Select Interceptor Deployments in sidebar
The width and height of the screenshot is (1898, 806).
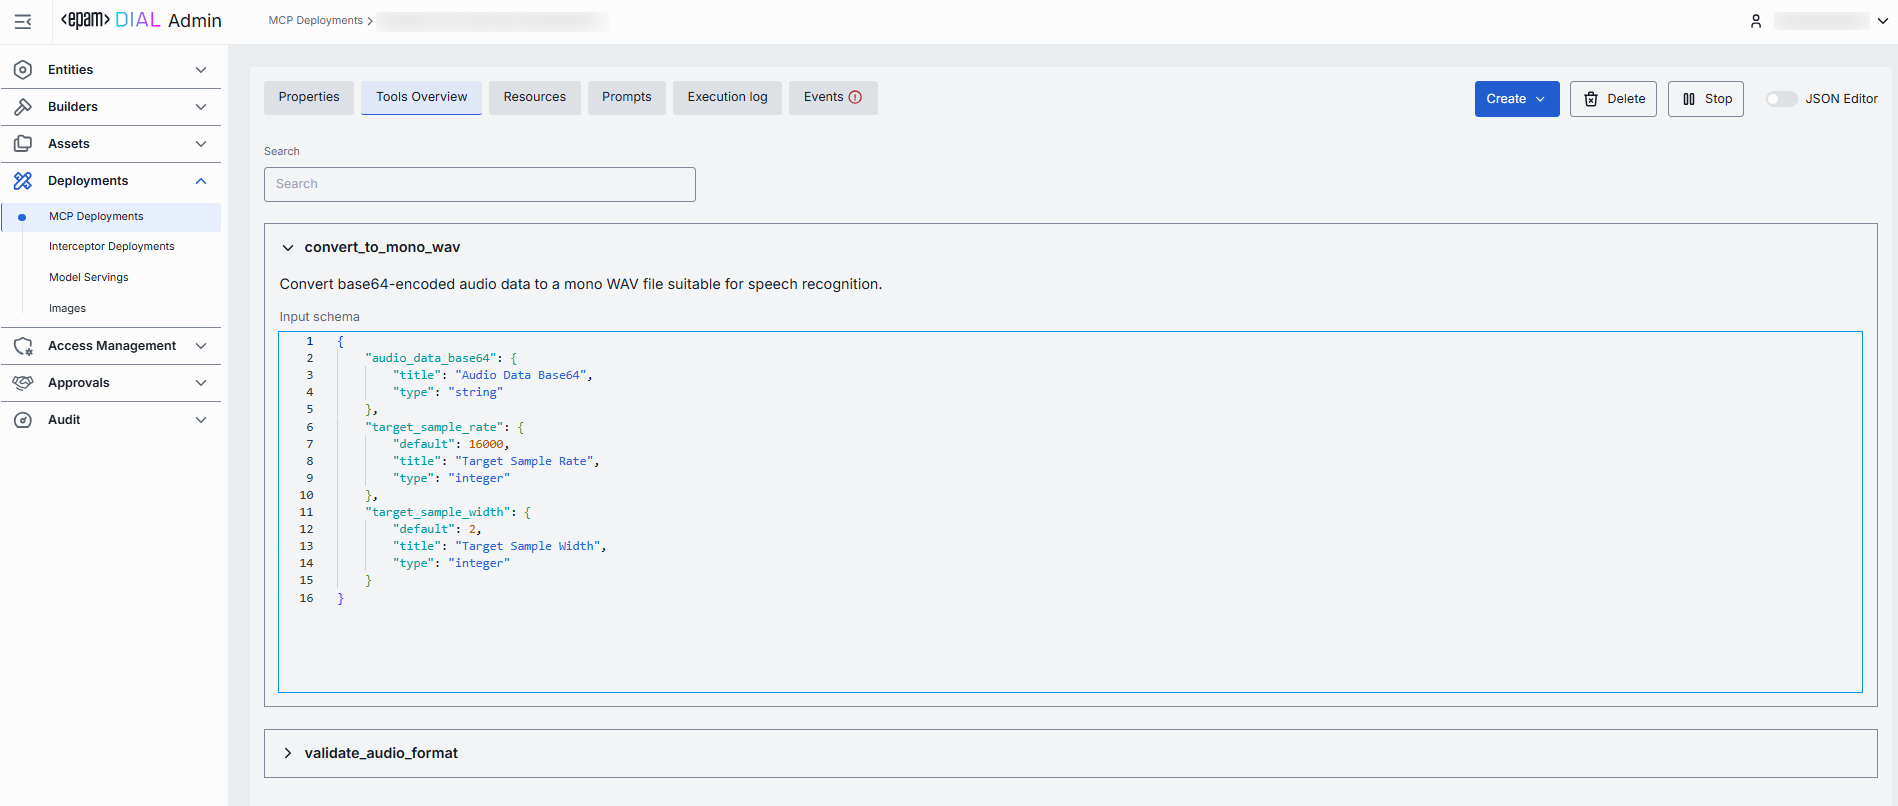pos(112,247)
